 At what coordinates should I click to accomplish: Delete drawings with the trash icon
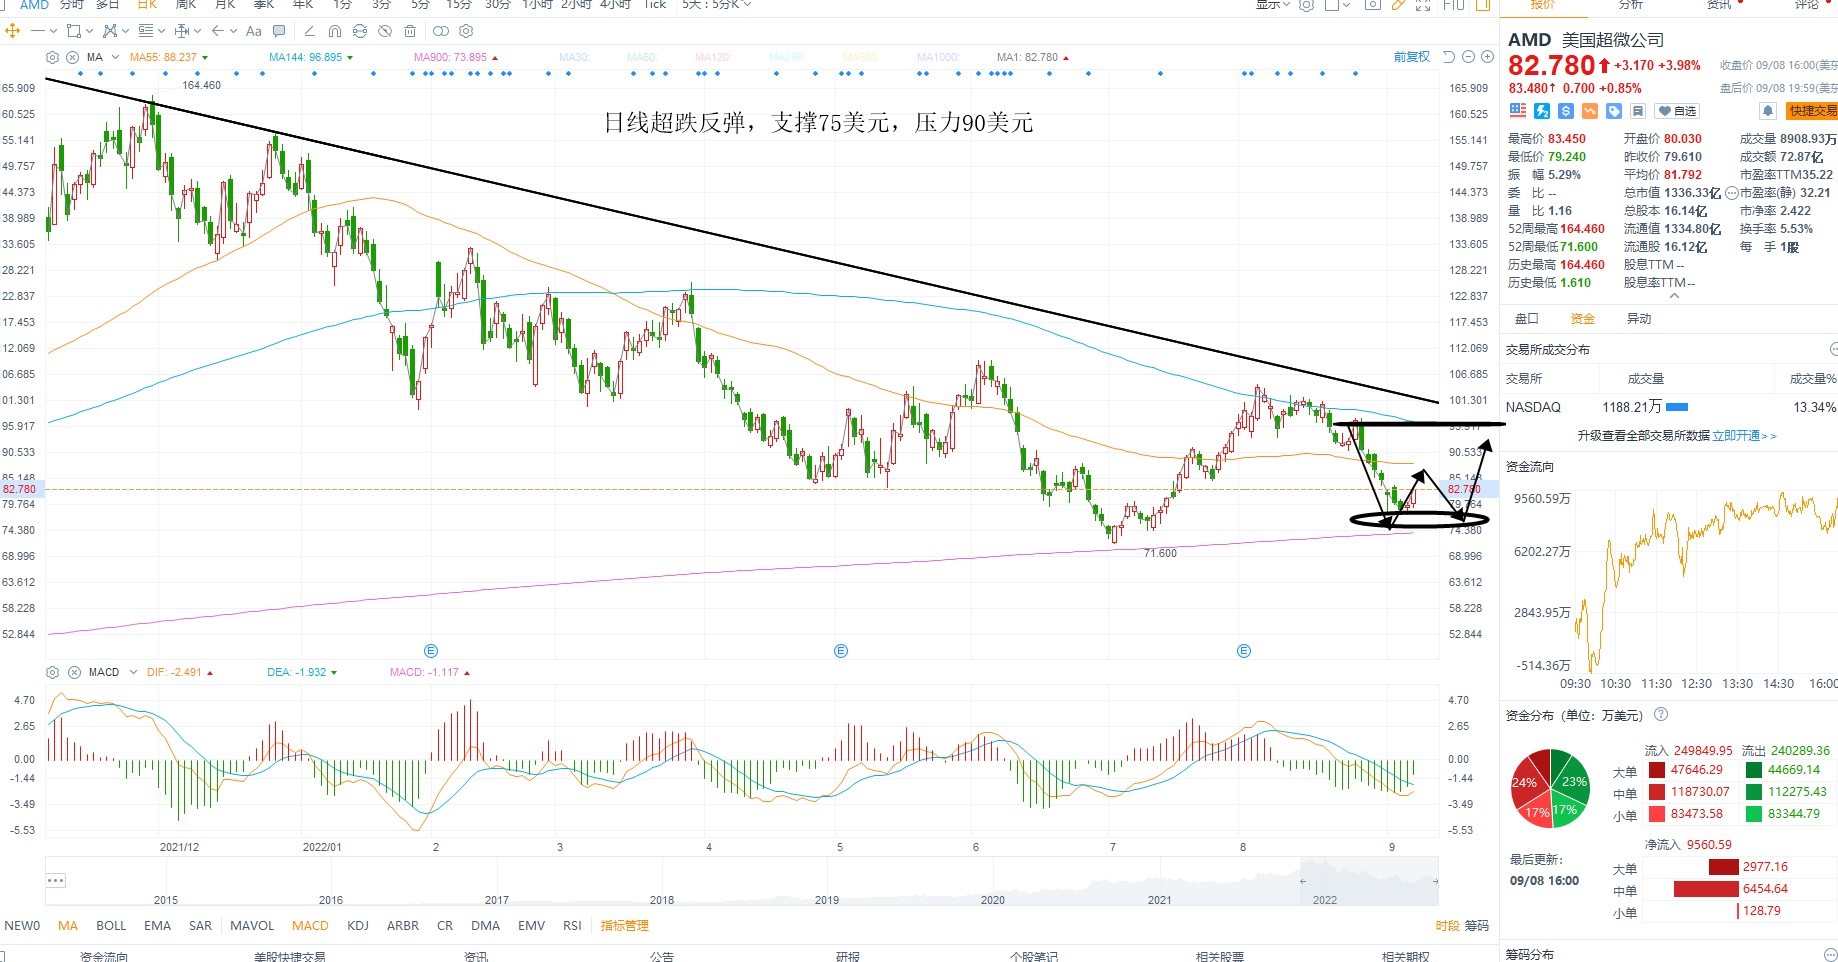click(410, 31)
